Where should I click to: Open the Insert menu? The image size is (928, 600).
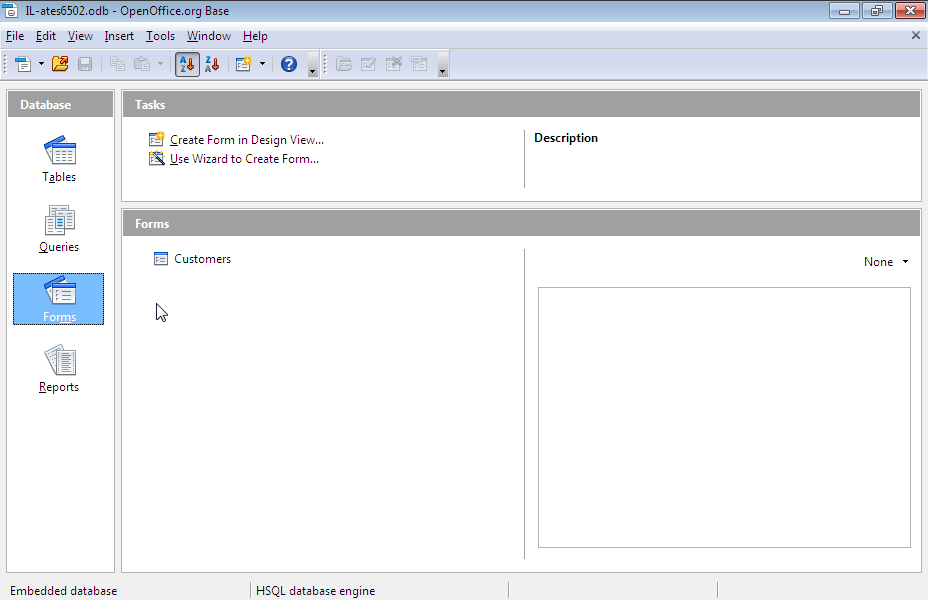point(119,36)
